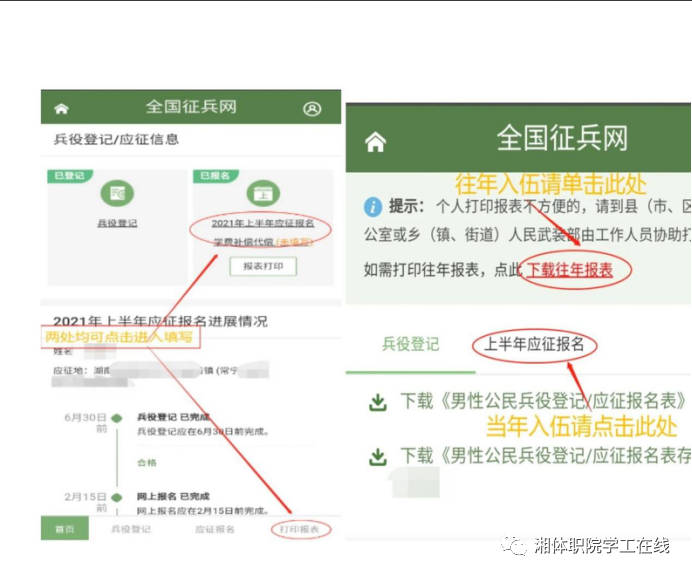The image size is (692, 568).
Task: Click the 下载往年报表 link
Action: 570,270
